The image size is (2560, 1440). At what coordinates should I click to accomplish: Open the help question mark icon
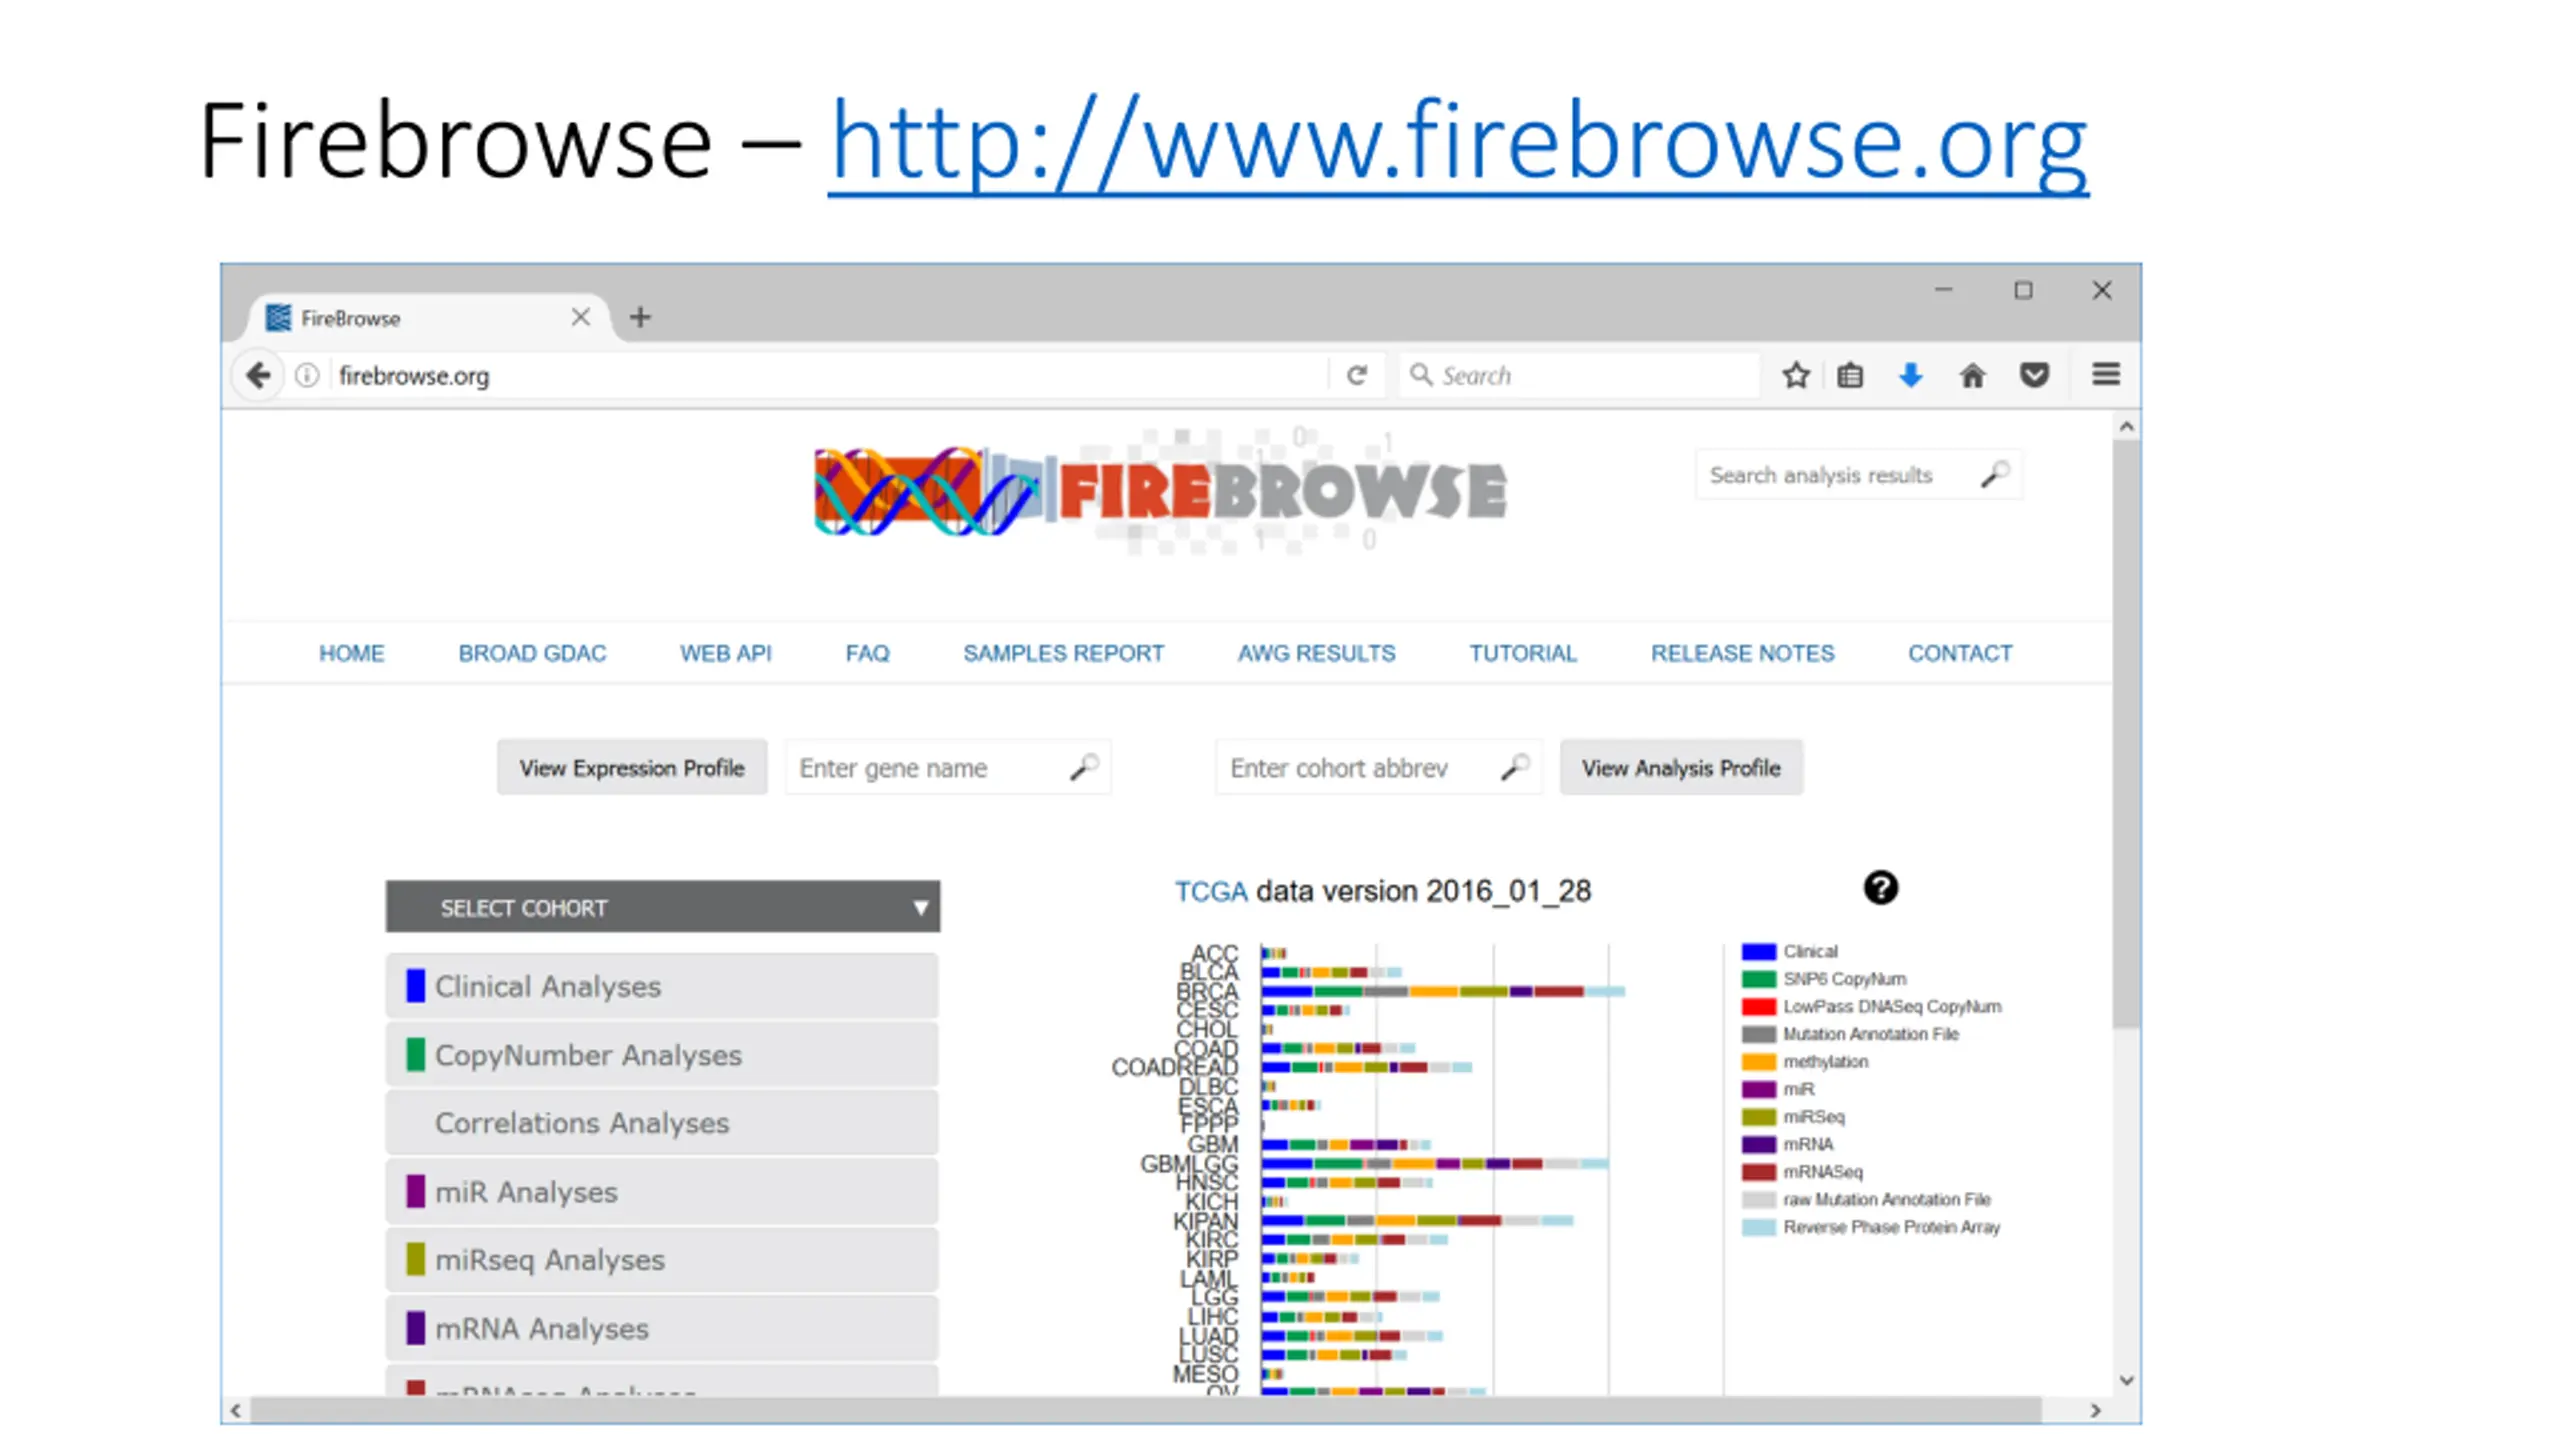point(1880,888)
